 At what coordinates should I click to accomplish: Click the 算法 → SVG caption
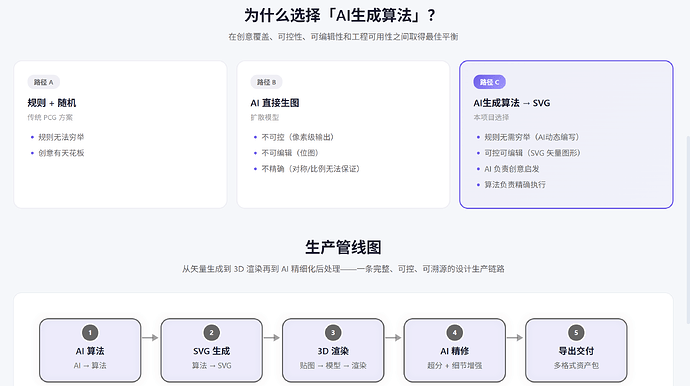click(x=212, y=366)
